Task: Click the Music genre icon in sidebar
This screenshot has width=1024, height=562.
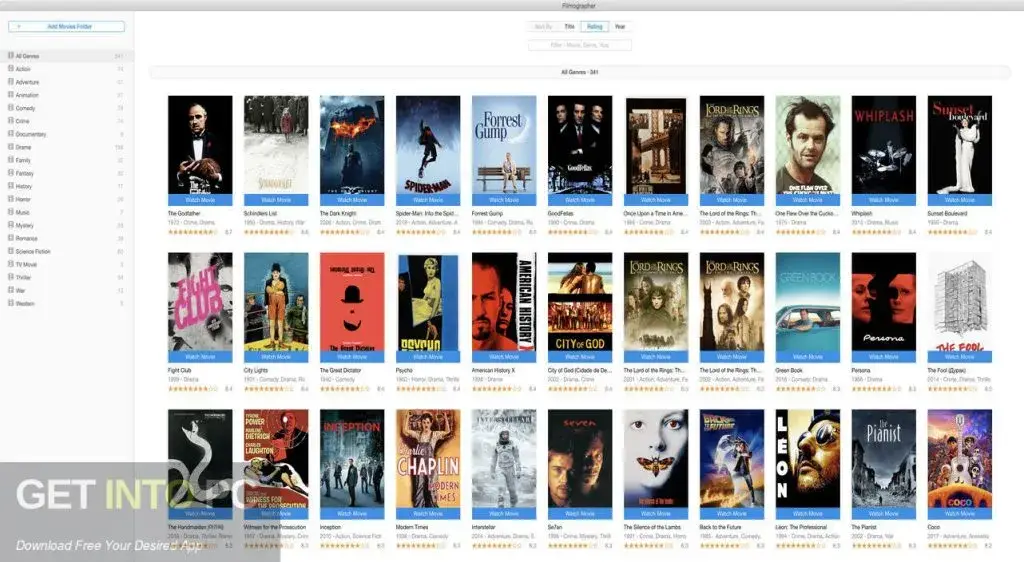Action: [10, 212]
